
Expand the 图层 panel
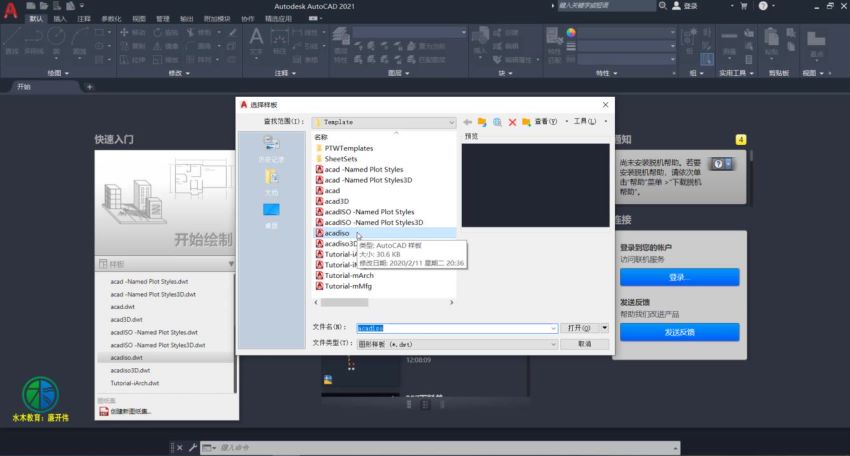398,73
